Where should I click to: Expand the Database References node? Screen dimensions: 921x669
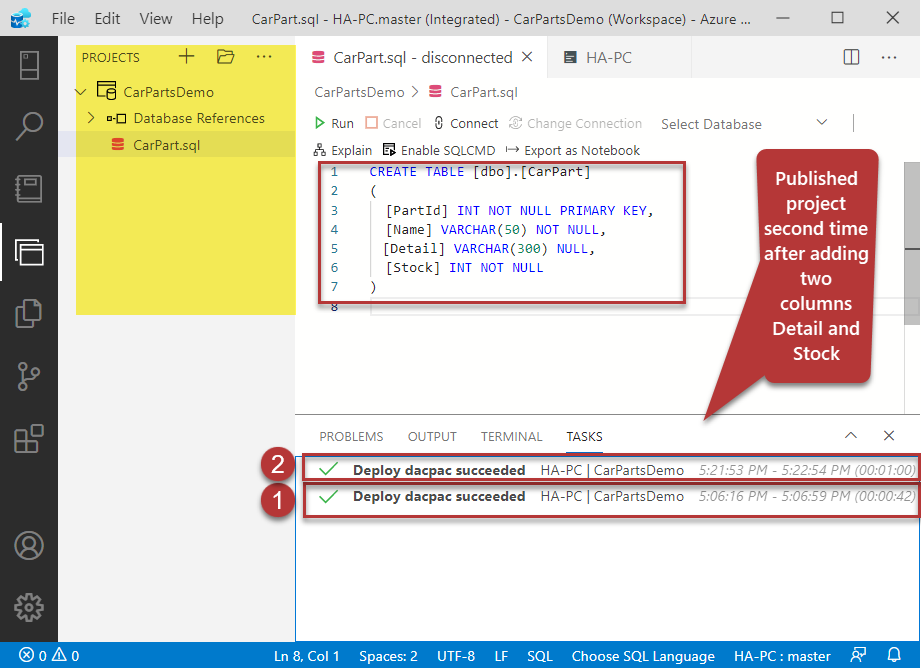[91, 118]
